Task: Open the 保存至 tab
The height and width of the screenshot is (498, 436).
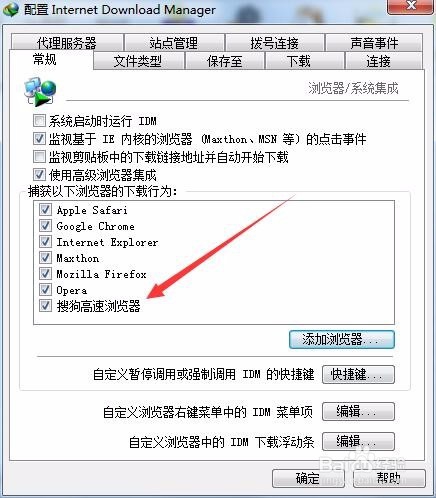Action: pos(225,61)
